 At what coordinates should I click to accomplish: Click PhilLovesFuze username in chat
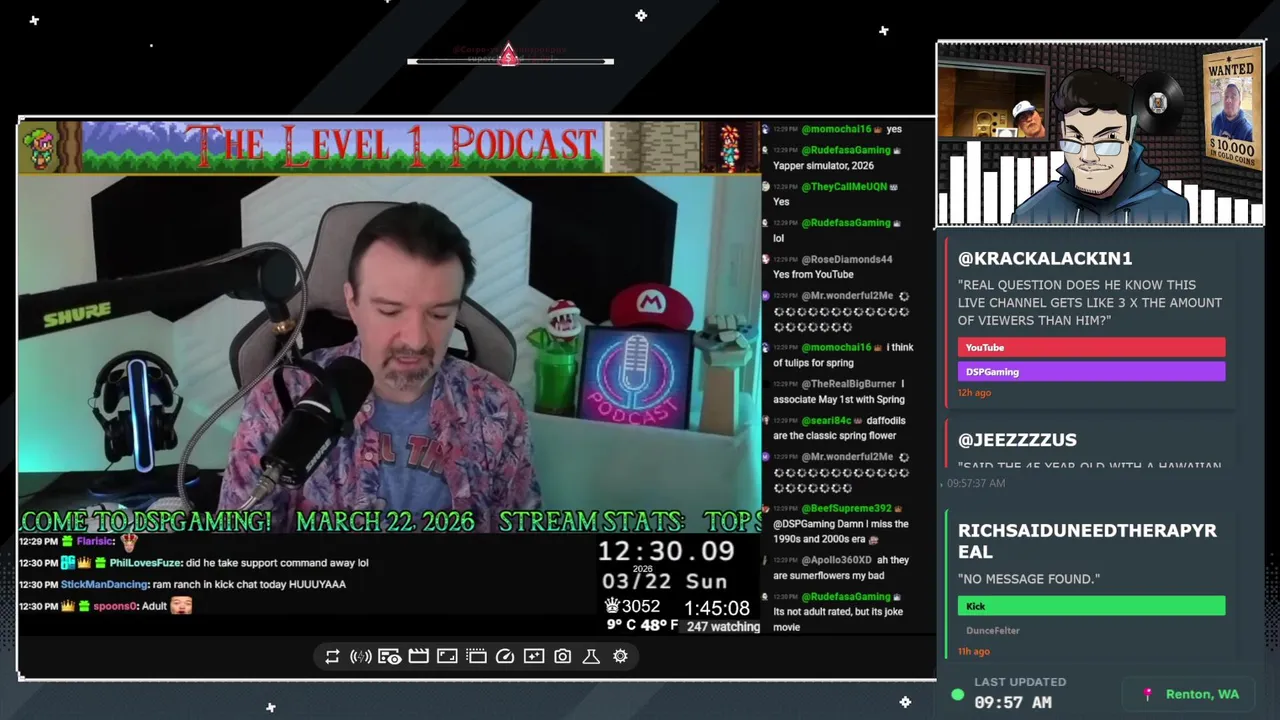tap(146, 563)
